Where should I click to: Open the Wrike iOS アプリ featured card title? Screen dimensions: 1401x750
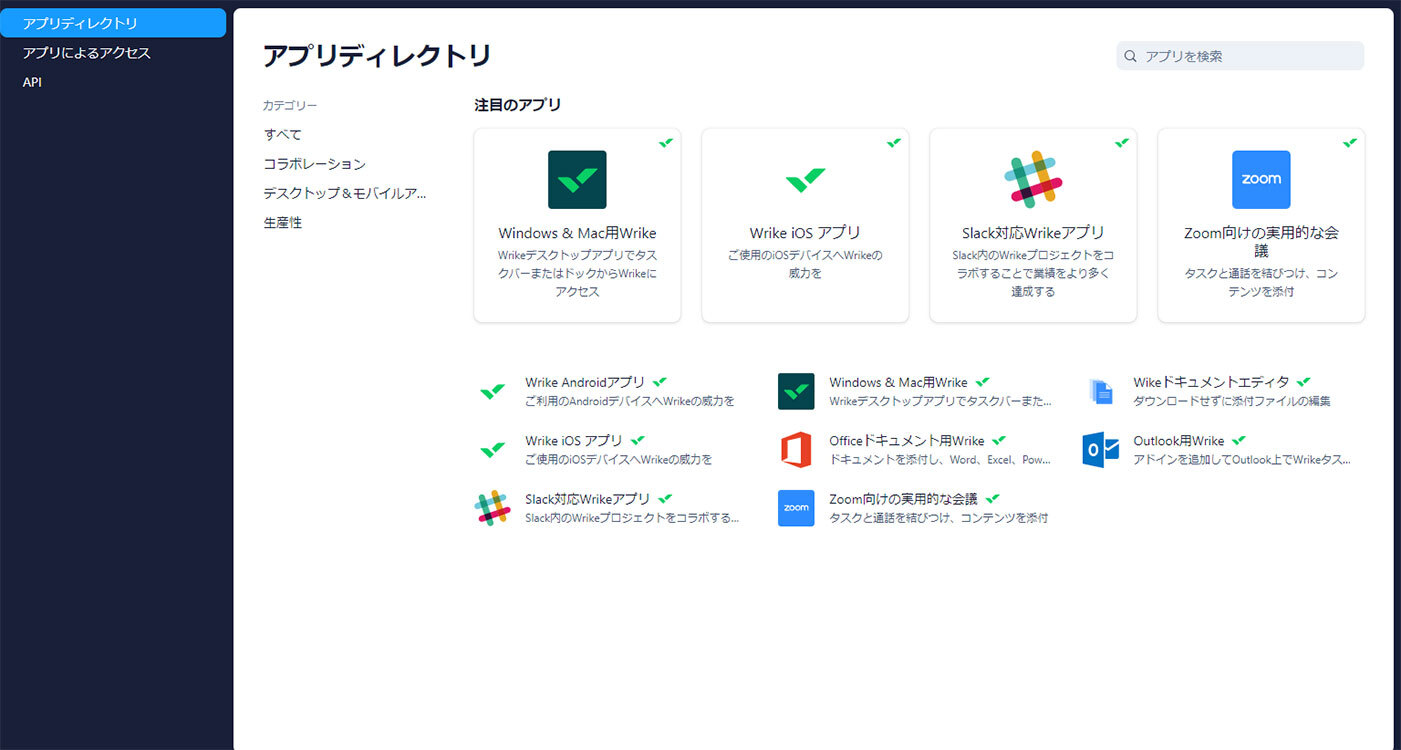tap(805, 233)
